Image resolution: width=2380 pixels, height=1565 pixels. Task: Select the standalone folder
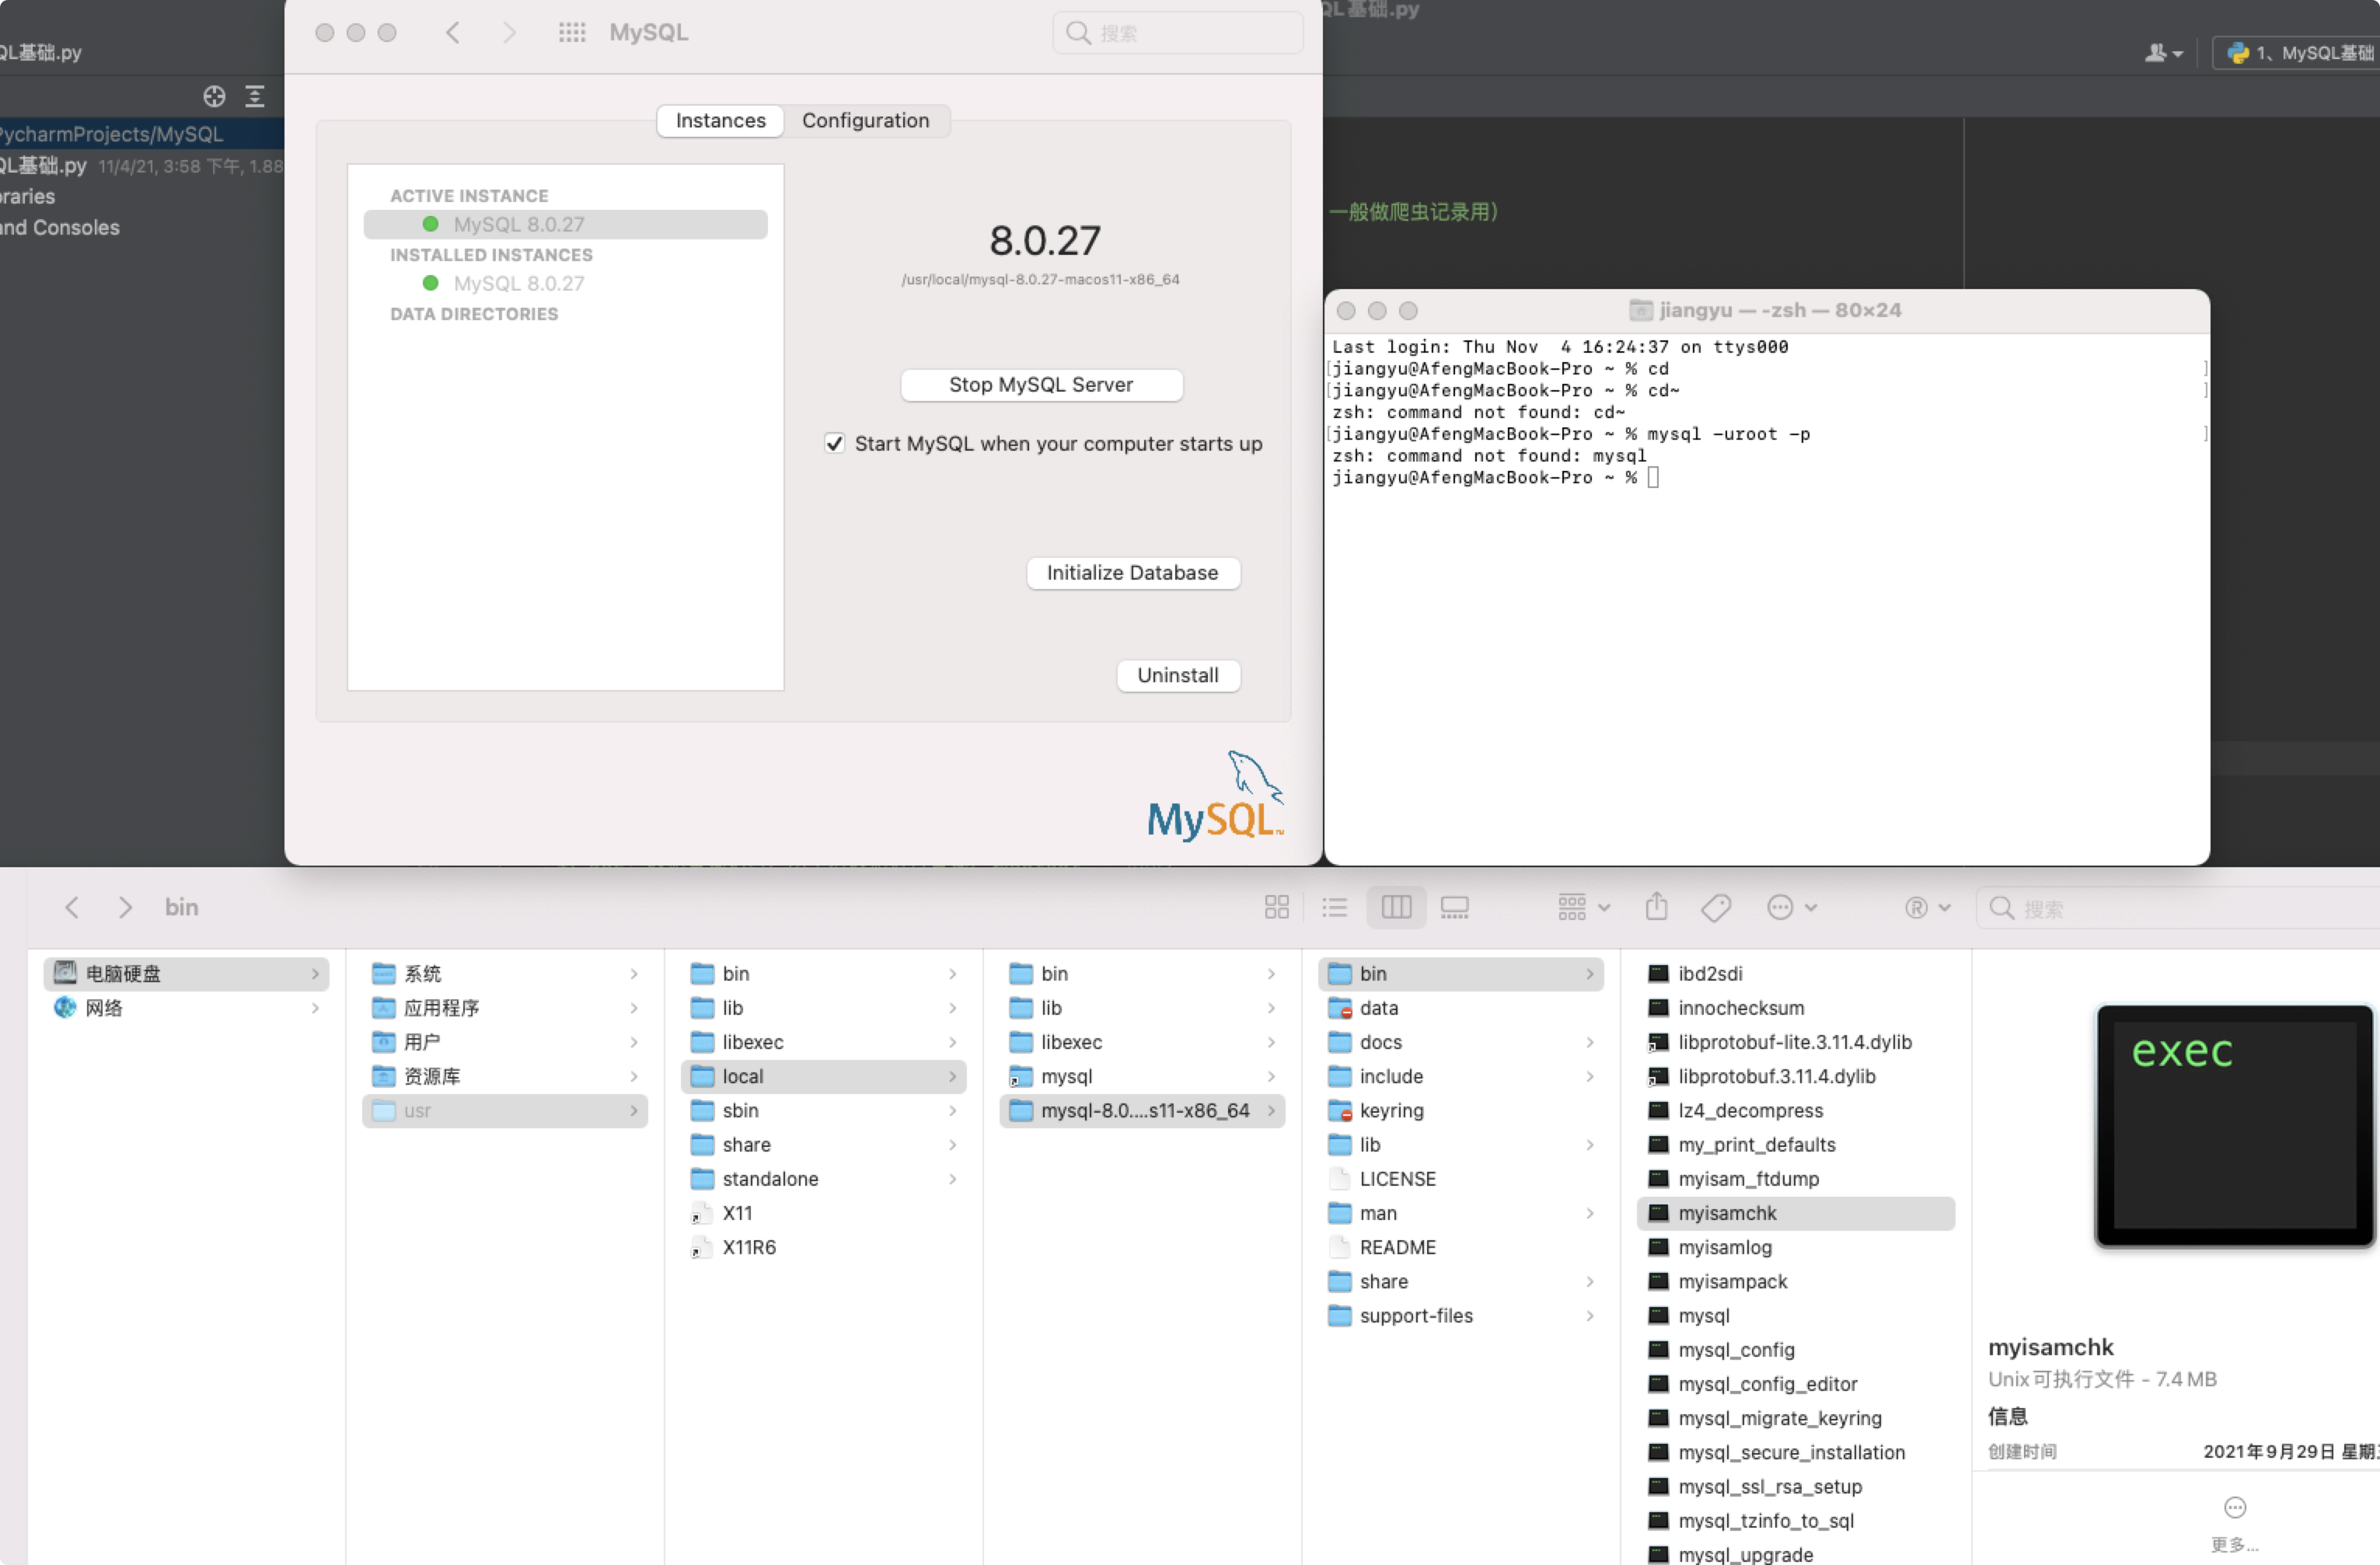pyautogui.click(x=824, y=1178)
